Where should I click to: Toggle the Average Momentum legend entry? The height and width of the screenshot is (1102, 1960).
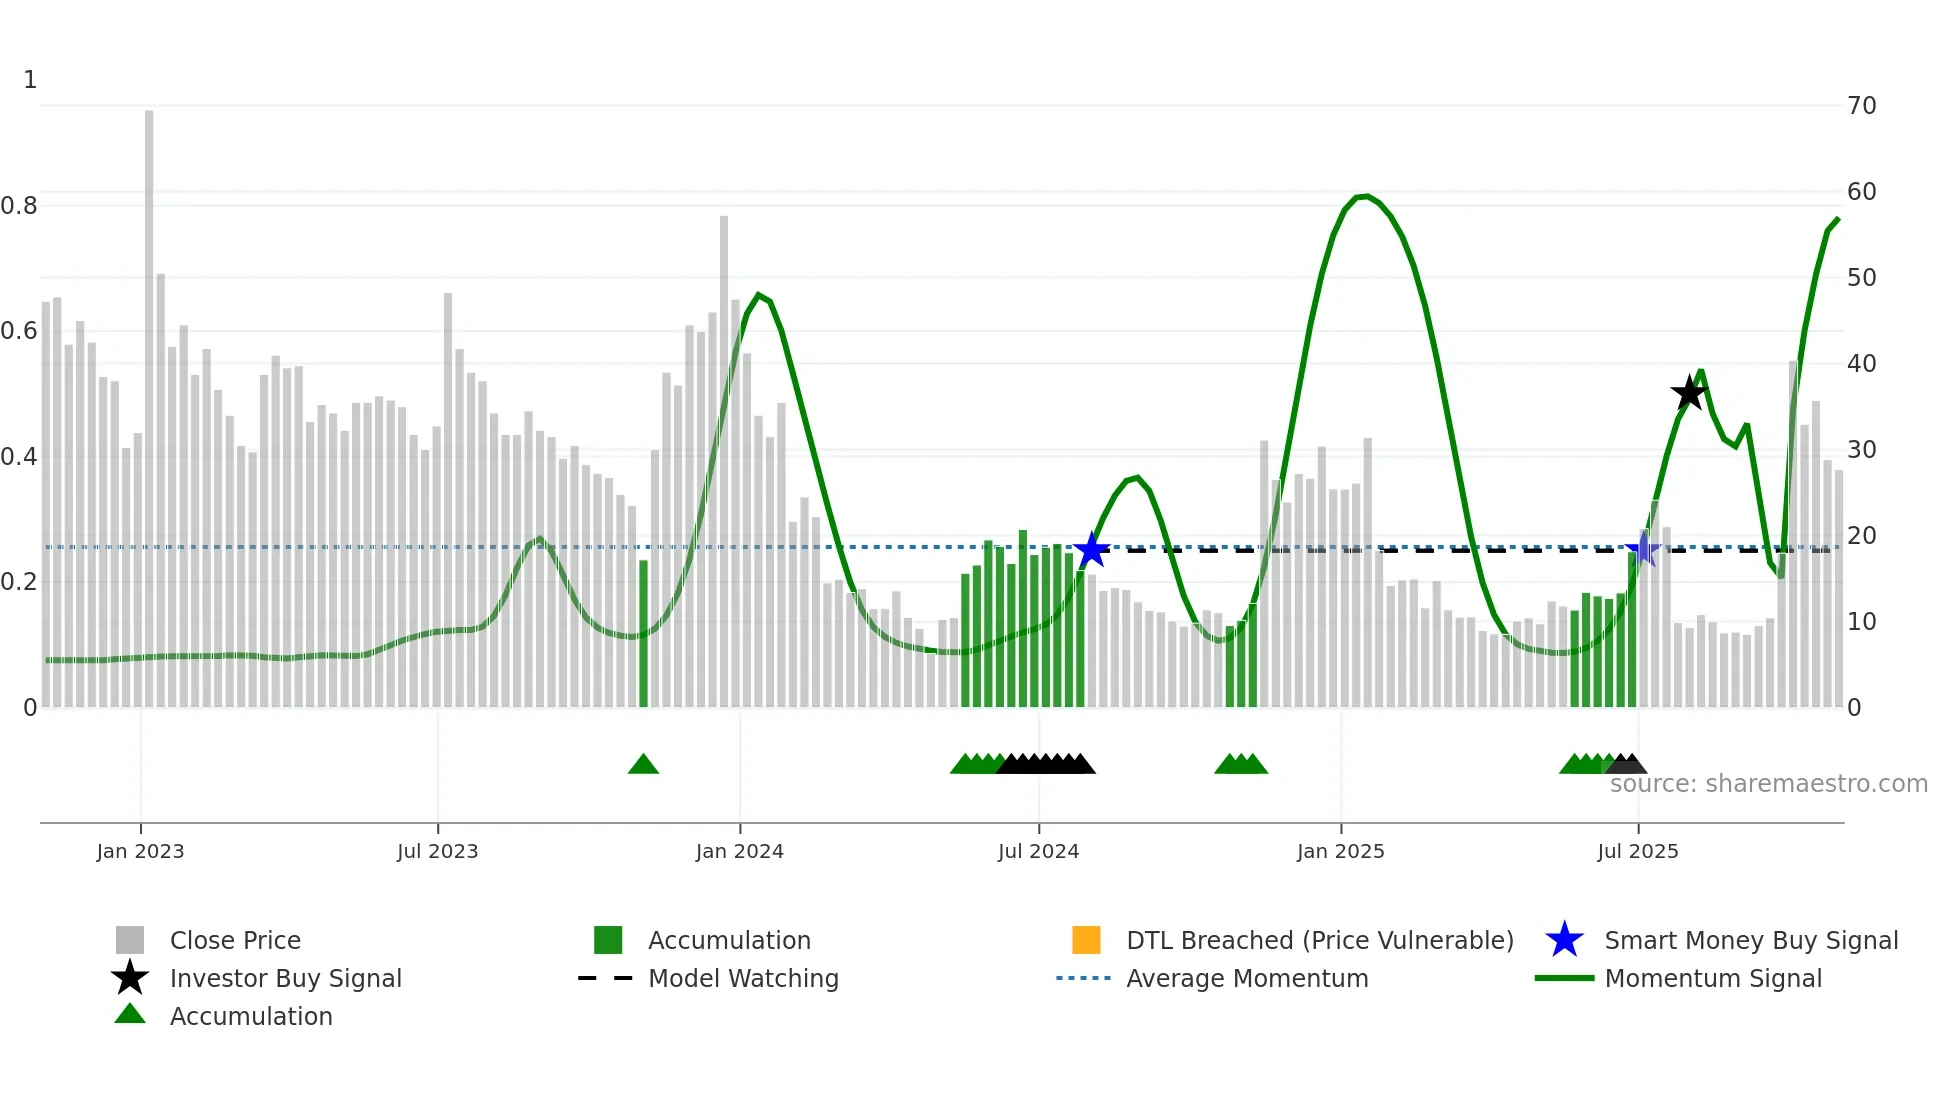coord(1247,978)
